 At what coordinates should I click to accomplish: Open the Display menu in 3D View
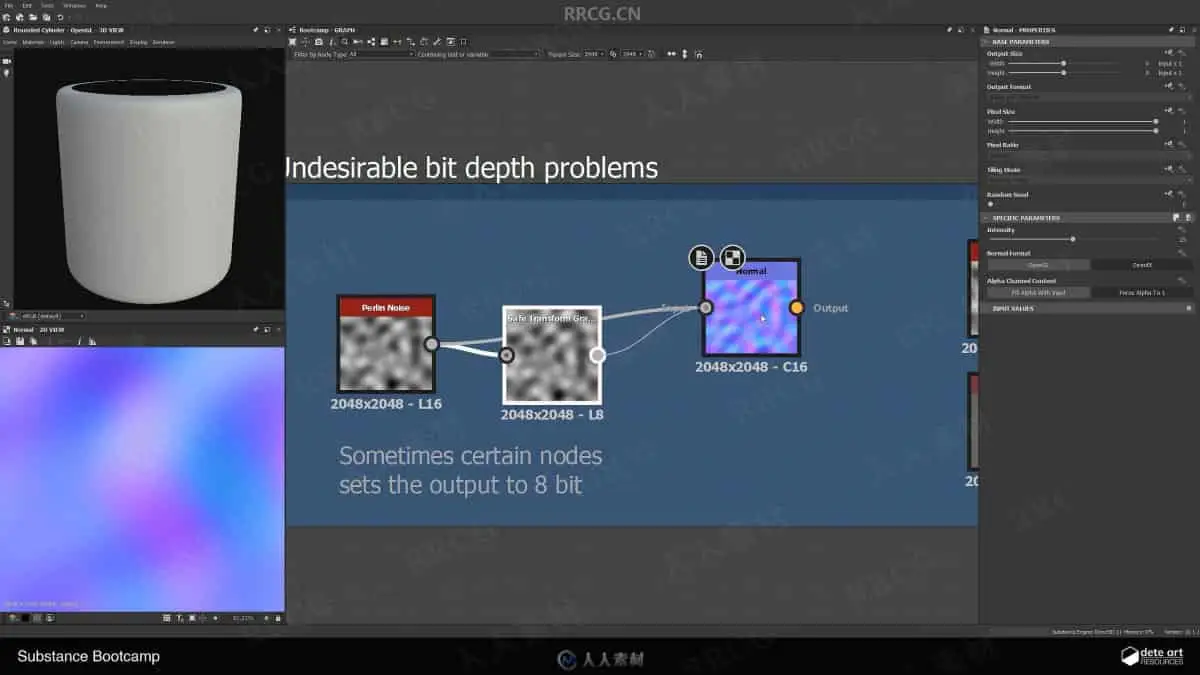(x=138, y=42)
